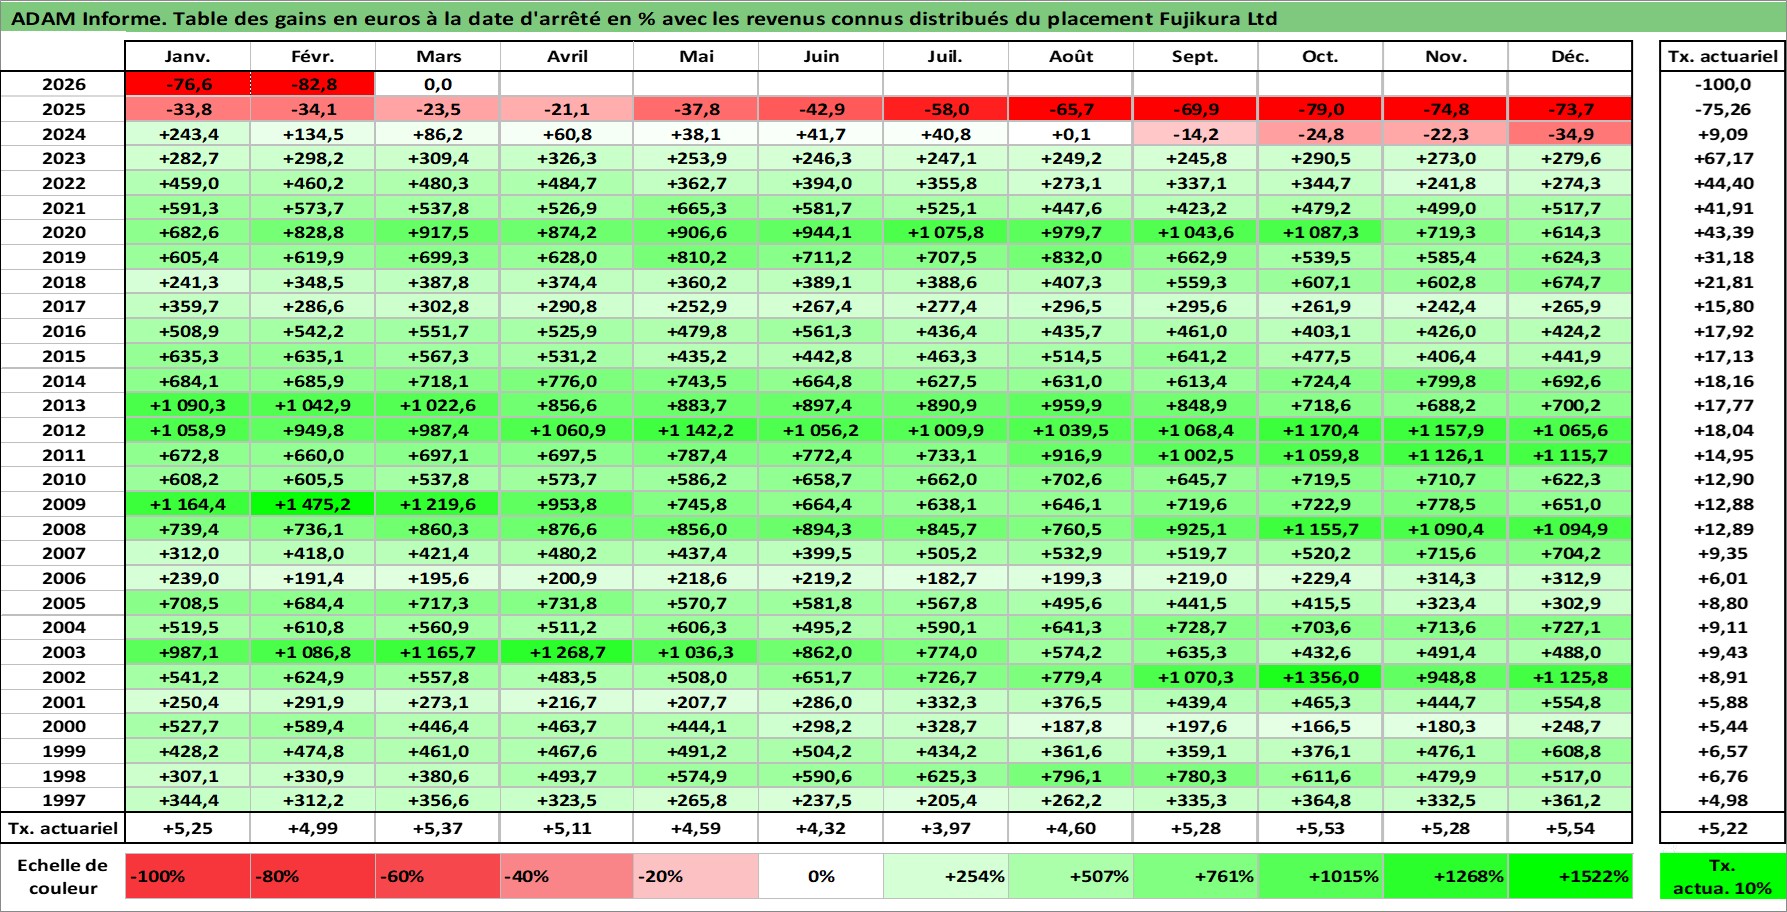Click the +0,1 cell
The image size is (1787, 912).
[x=1071, y=134]
